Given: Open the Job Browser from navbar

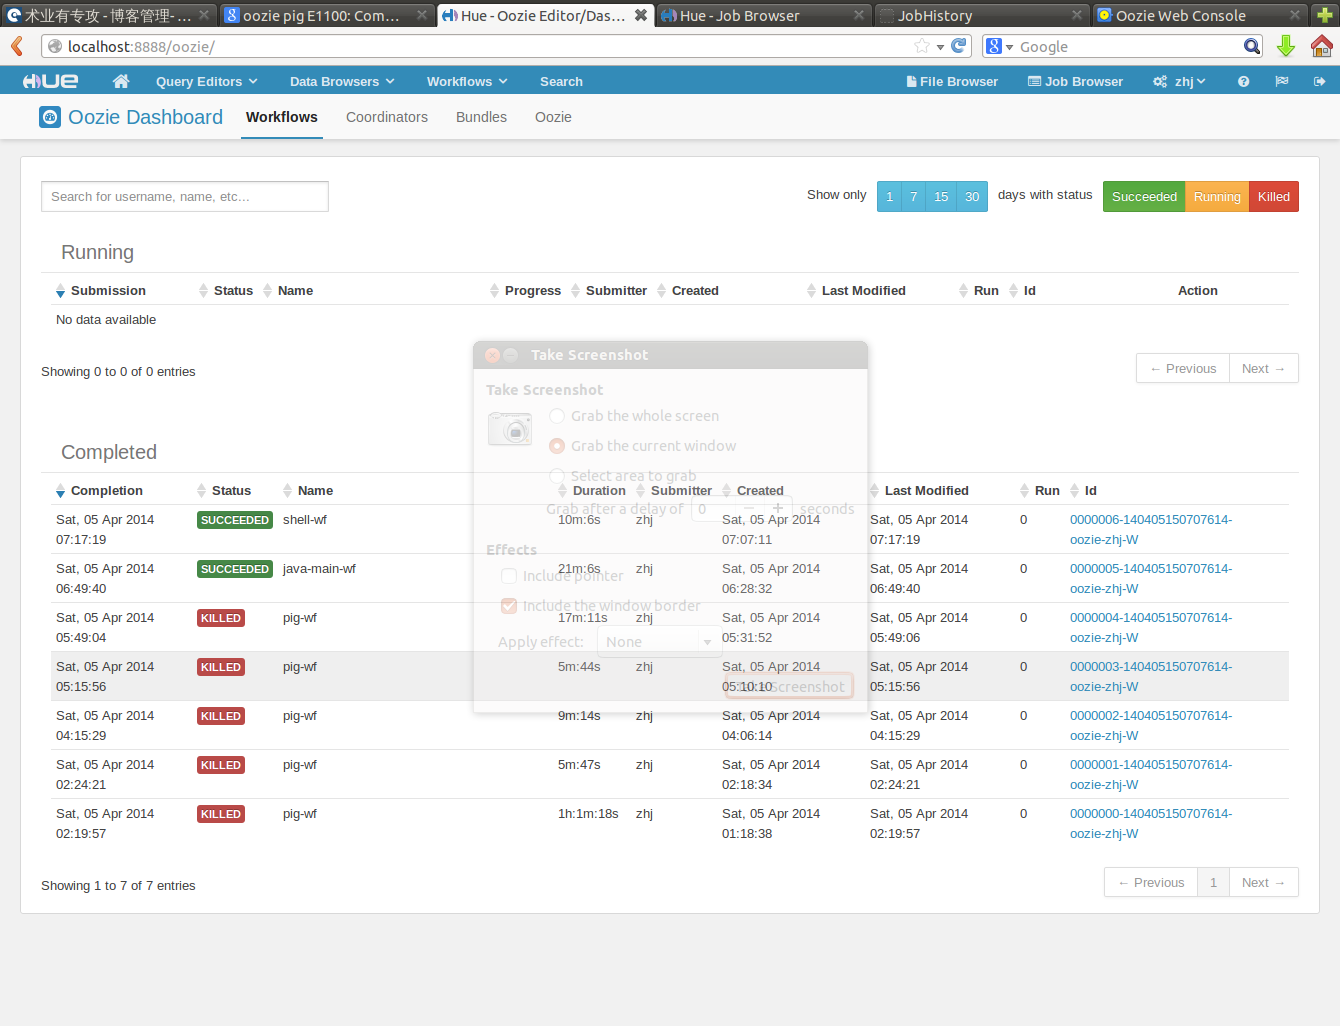Looking at the screenshot, I should pos(1075,82).
